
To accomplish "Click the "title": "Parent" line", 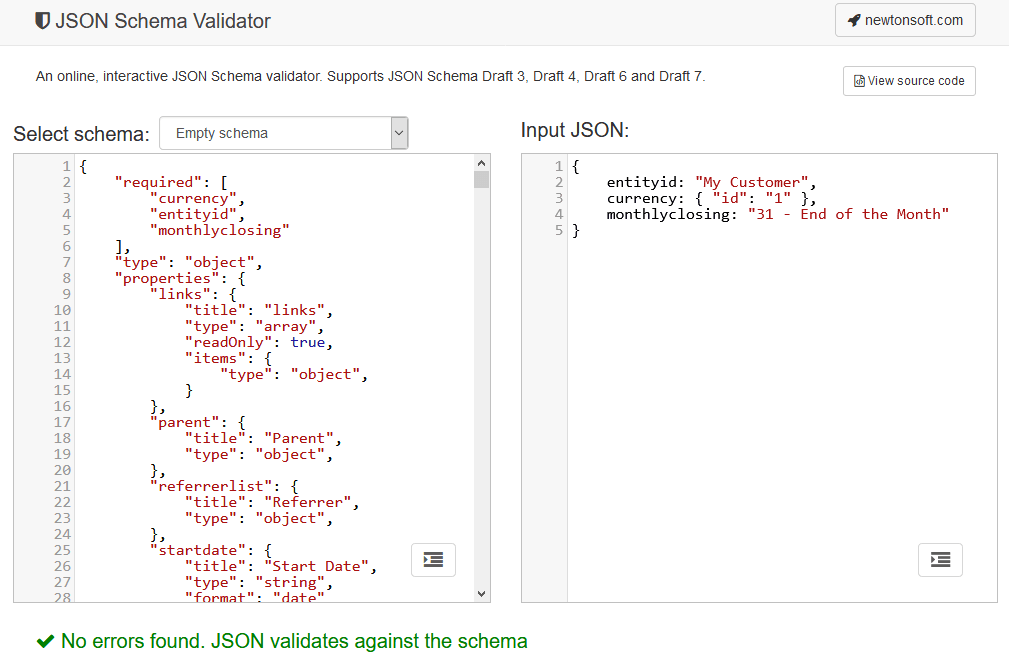I will coord(263,438).
